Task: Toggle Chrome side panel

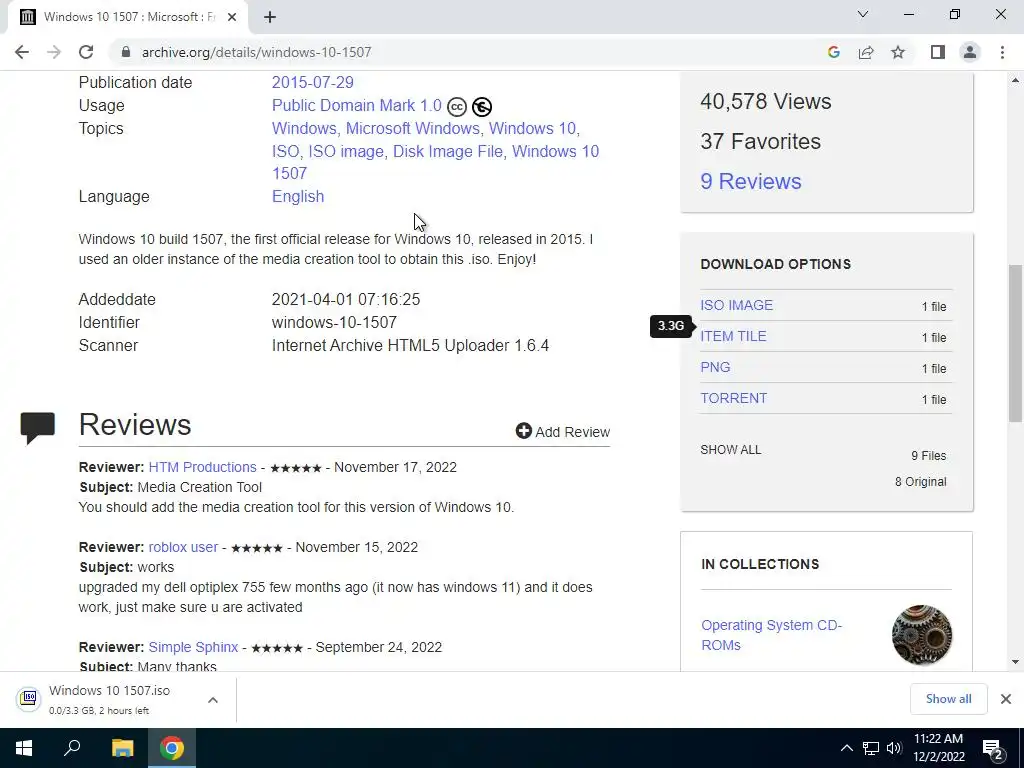Action: pos(938,52)
